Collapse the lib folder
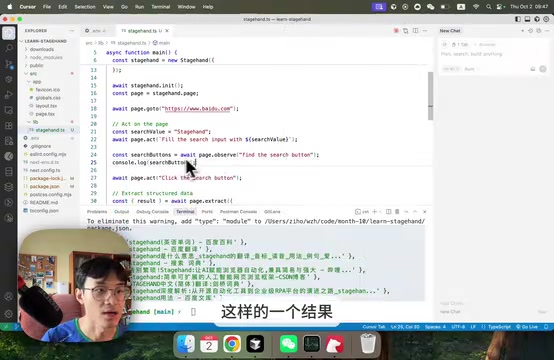The height and width of the screenshot is (360, 554). [35, 122]
